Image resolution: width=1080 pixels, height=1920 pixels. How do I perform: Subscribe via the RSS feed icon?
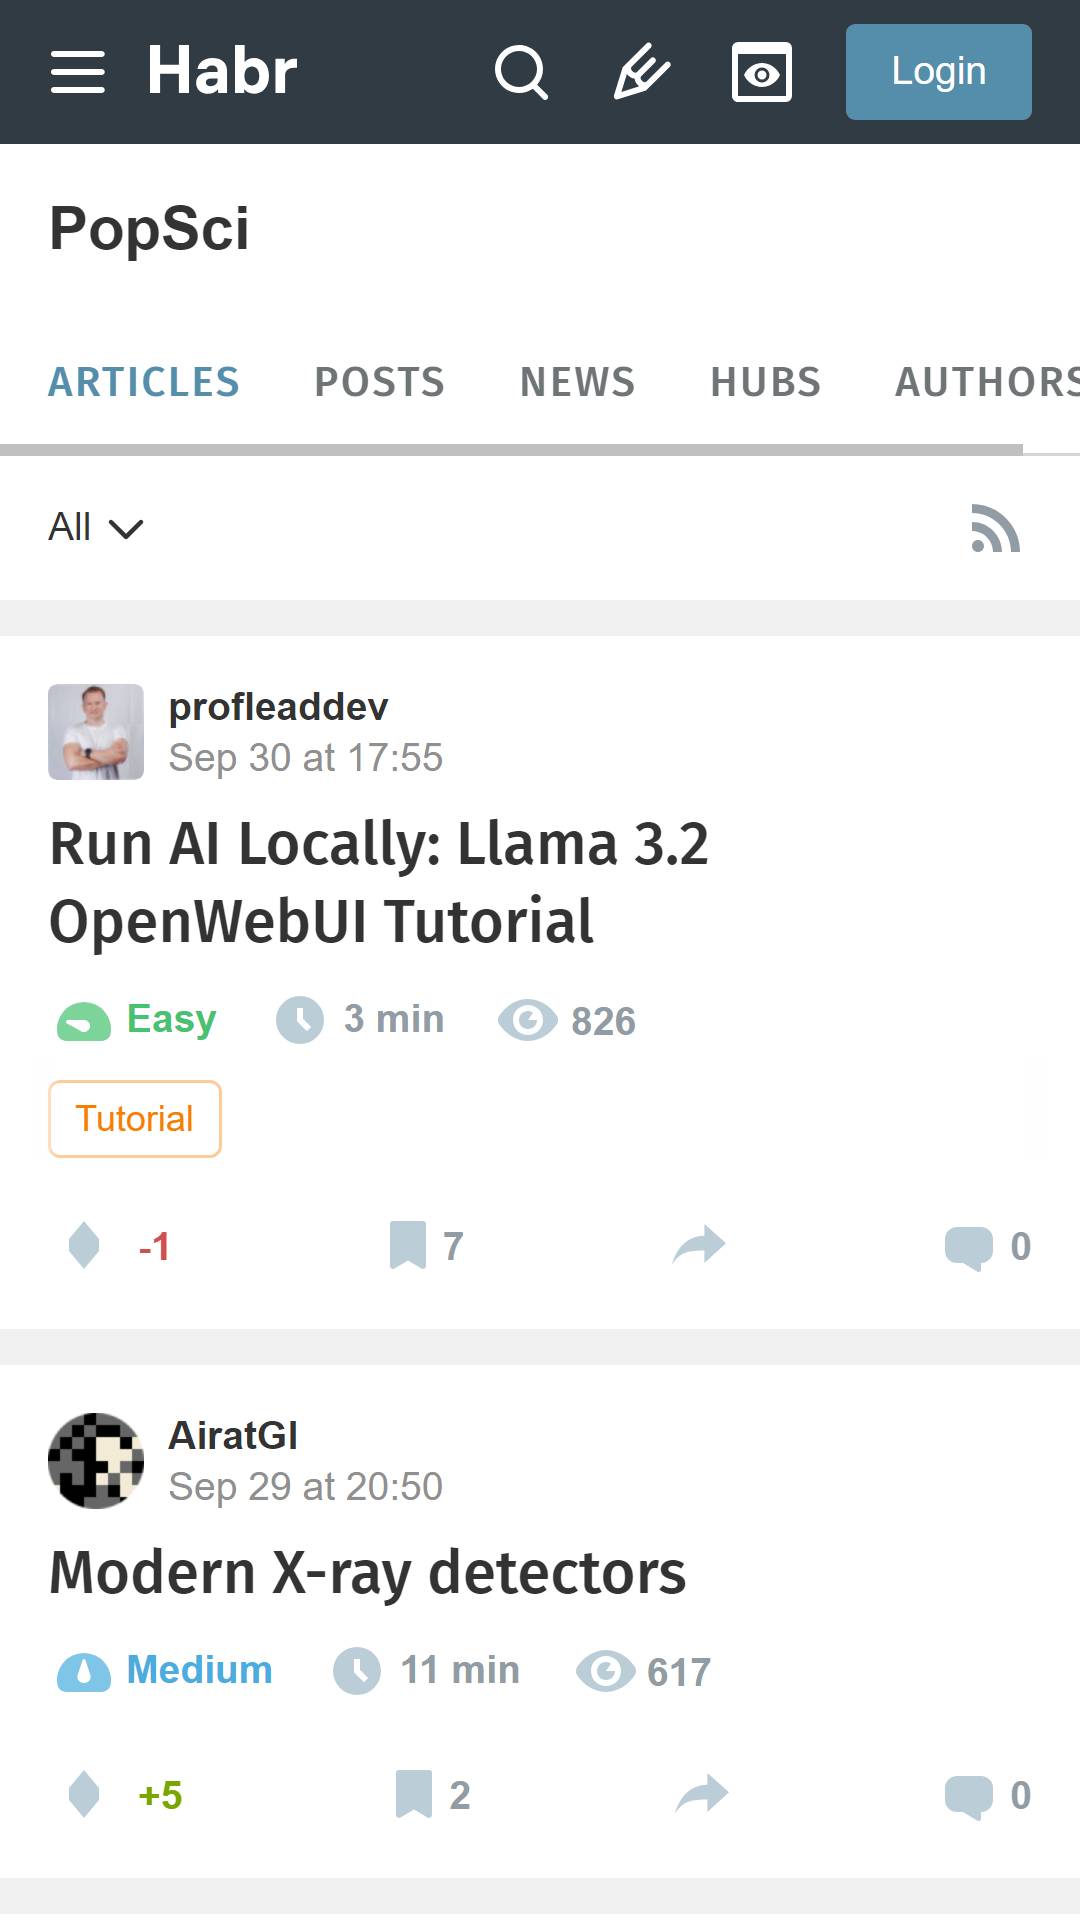[x=995, y=528]
